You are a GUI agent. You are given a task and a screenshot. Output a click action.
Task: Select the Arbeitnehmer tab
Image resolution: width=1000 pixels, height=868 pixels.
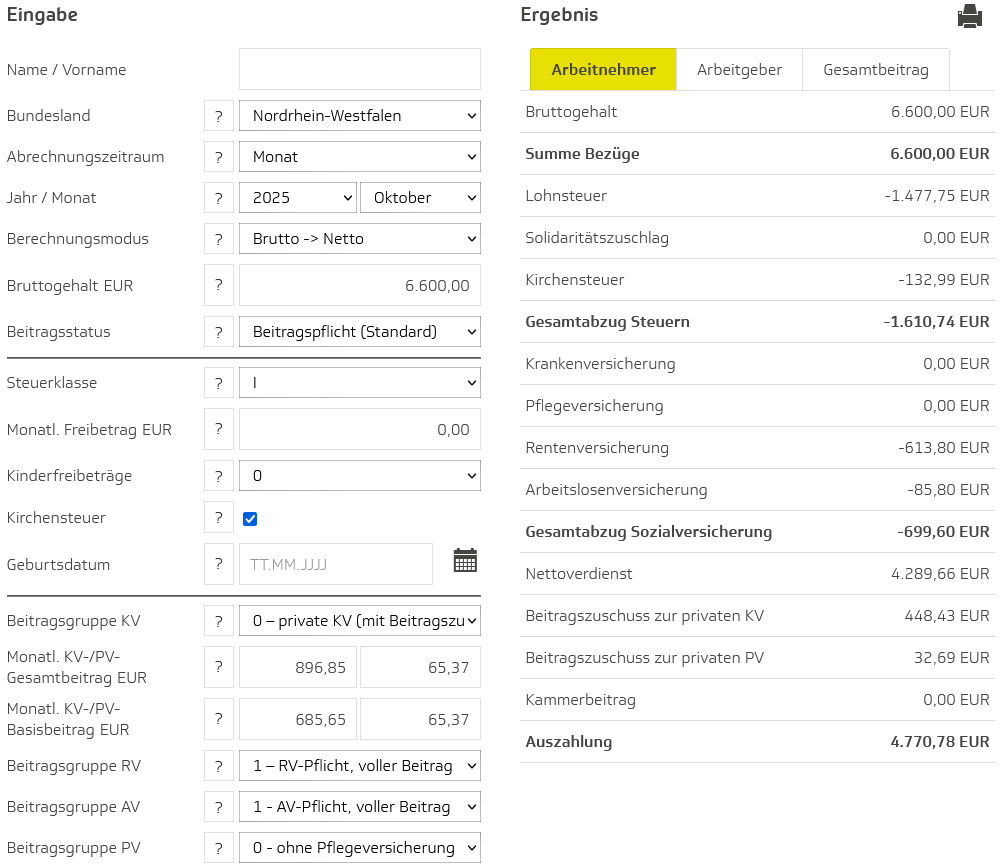tap(603, 70)
